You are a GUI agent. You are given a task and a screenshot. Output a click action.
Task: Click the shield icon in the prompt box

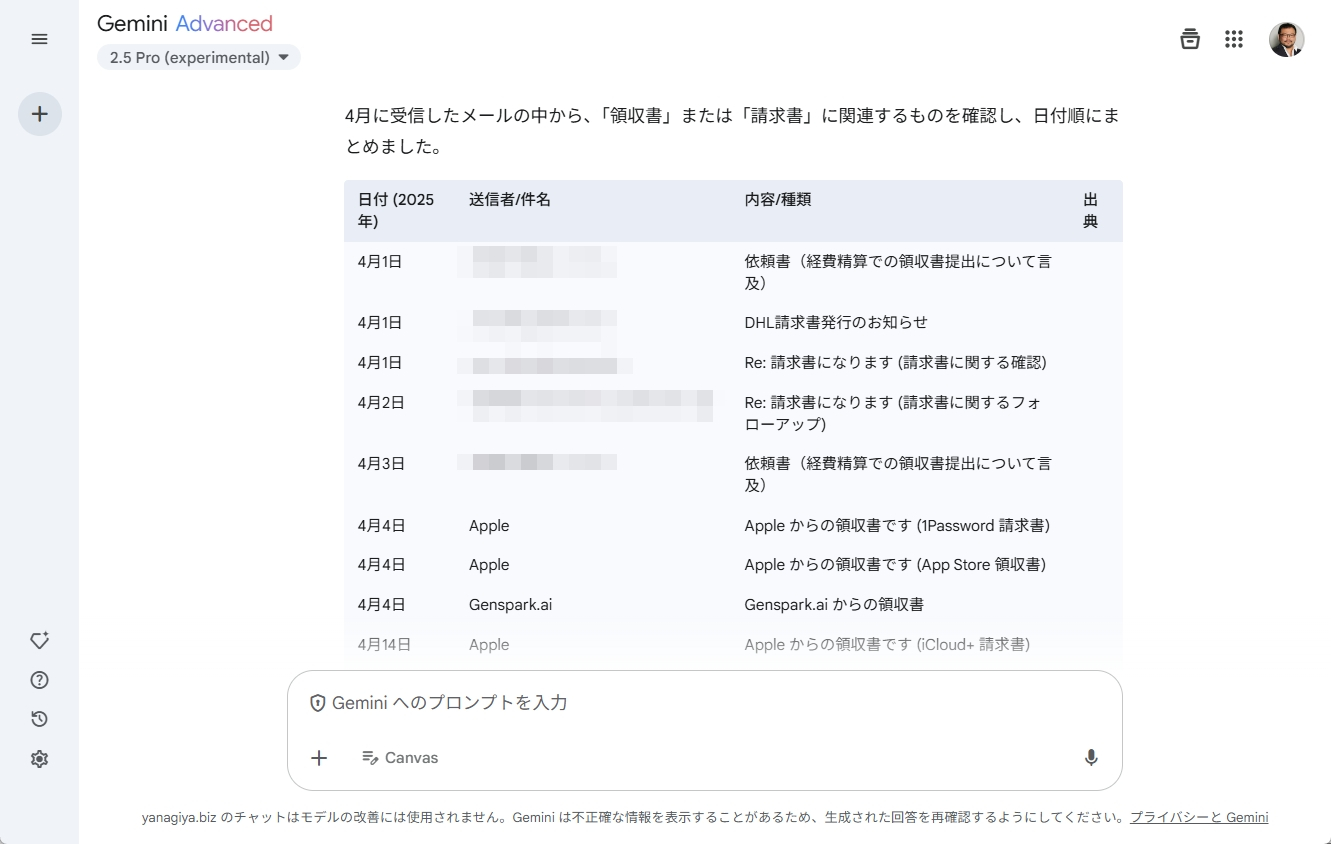[x=317, y=703]
